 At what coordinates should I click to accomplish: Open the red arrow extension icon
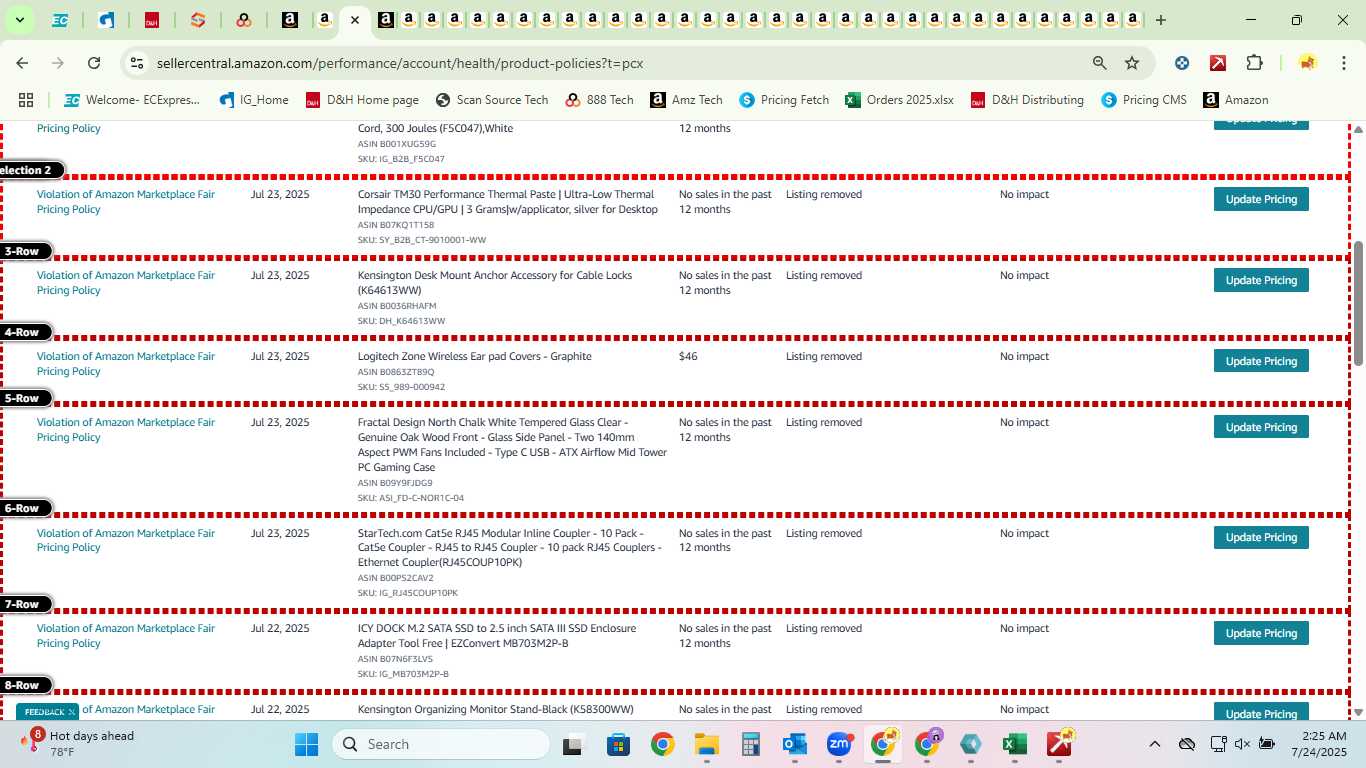click(1218, 63)
